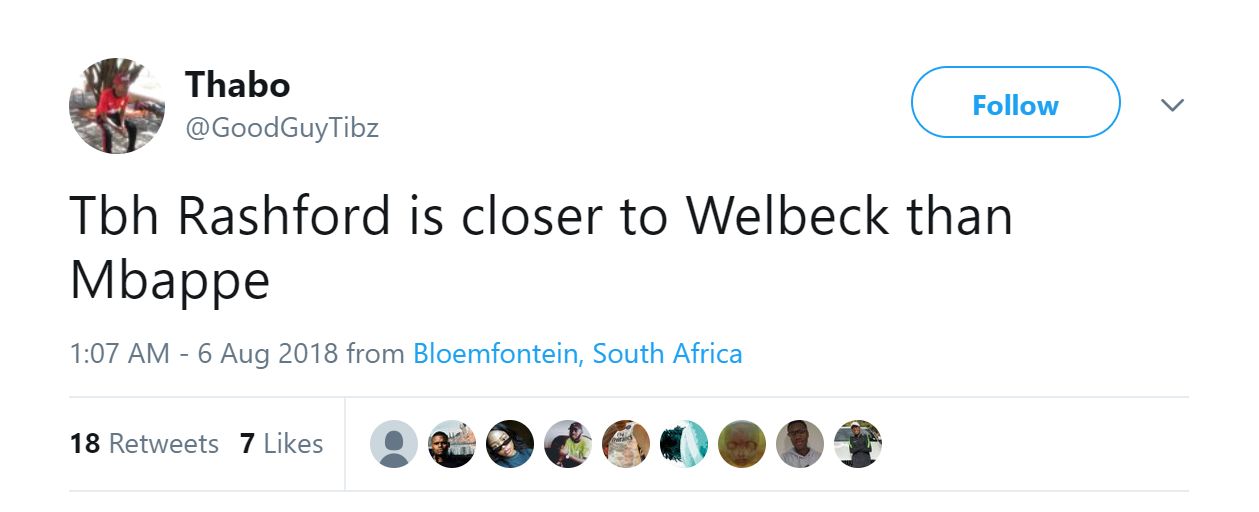The height and width of the screenshot is (512, 1259).
Task: Click the Thabo display name
Action: pos(237,85)
